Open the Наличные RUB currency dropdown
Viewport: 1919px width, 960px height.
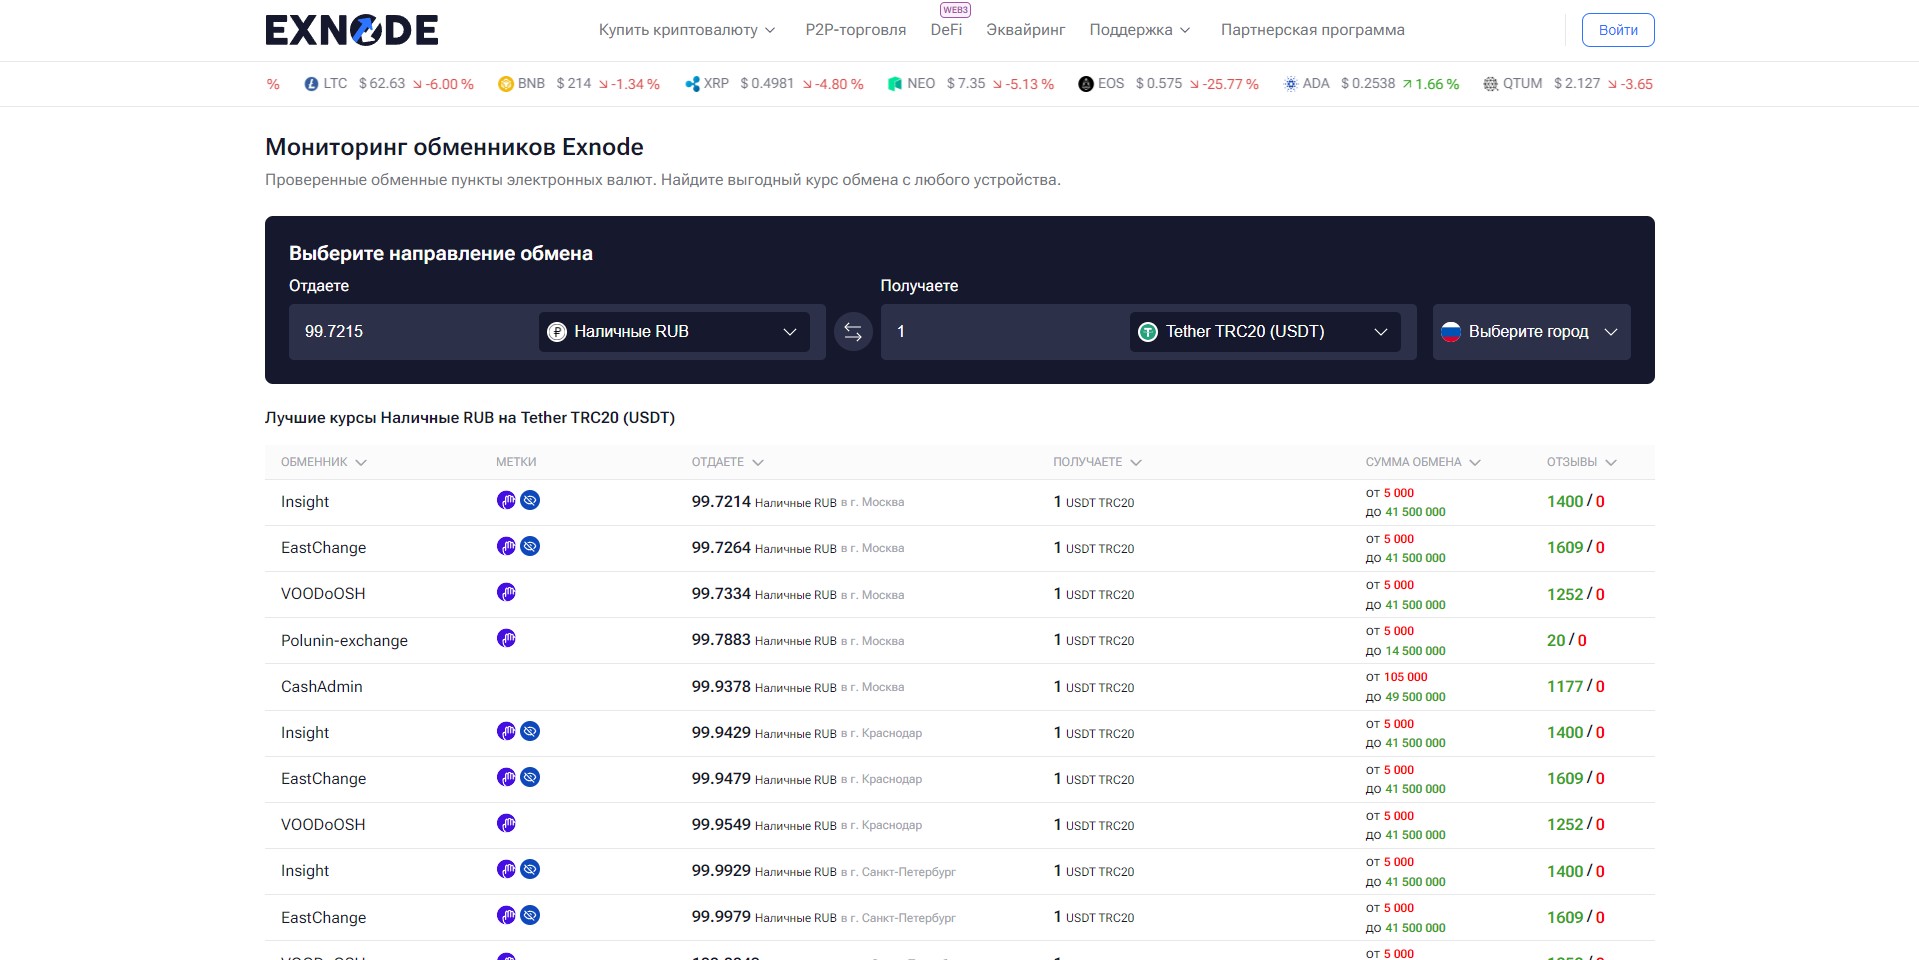tap(674, 332)
